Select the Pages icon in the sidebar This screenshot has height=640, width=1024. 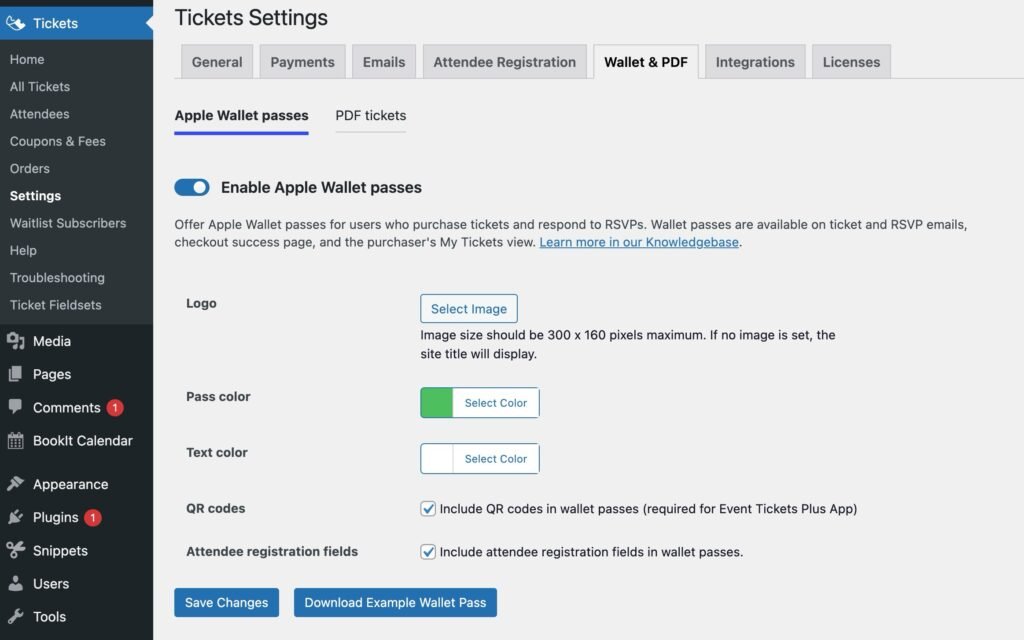pos(14,373)
